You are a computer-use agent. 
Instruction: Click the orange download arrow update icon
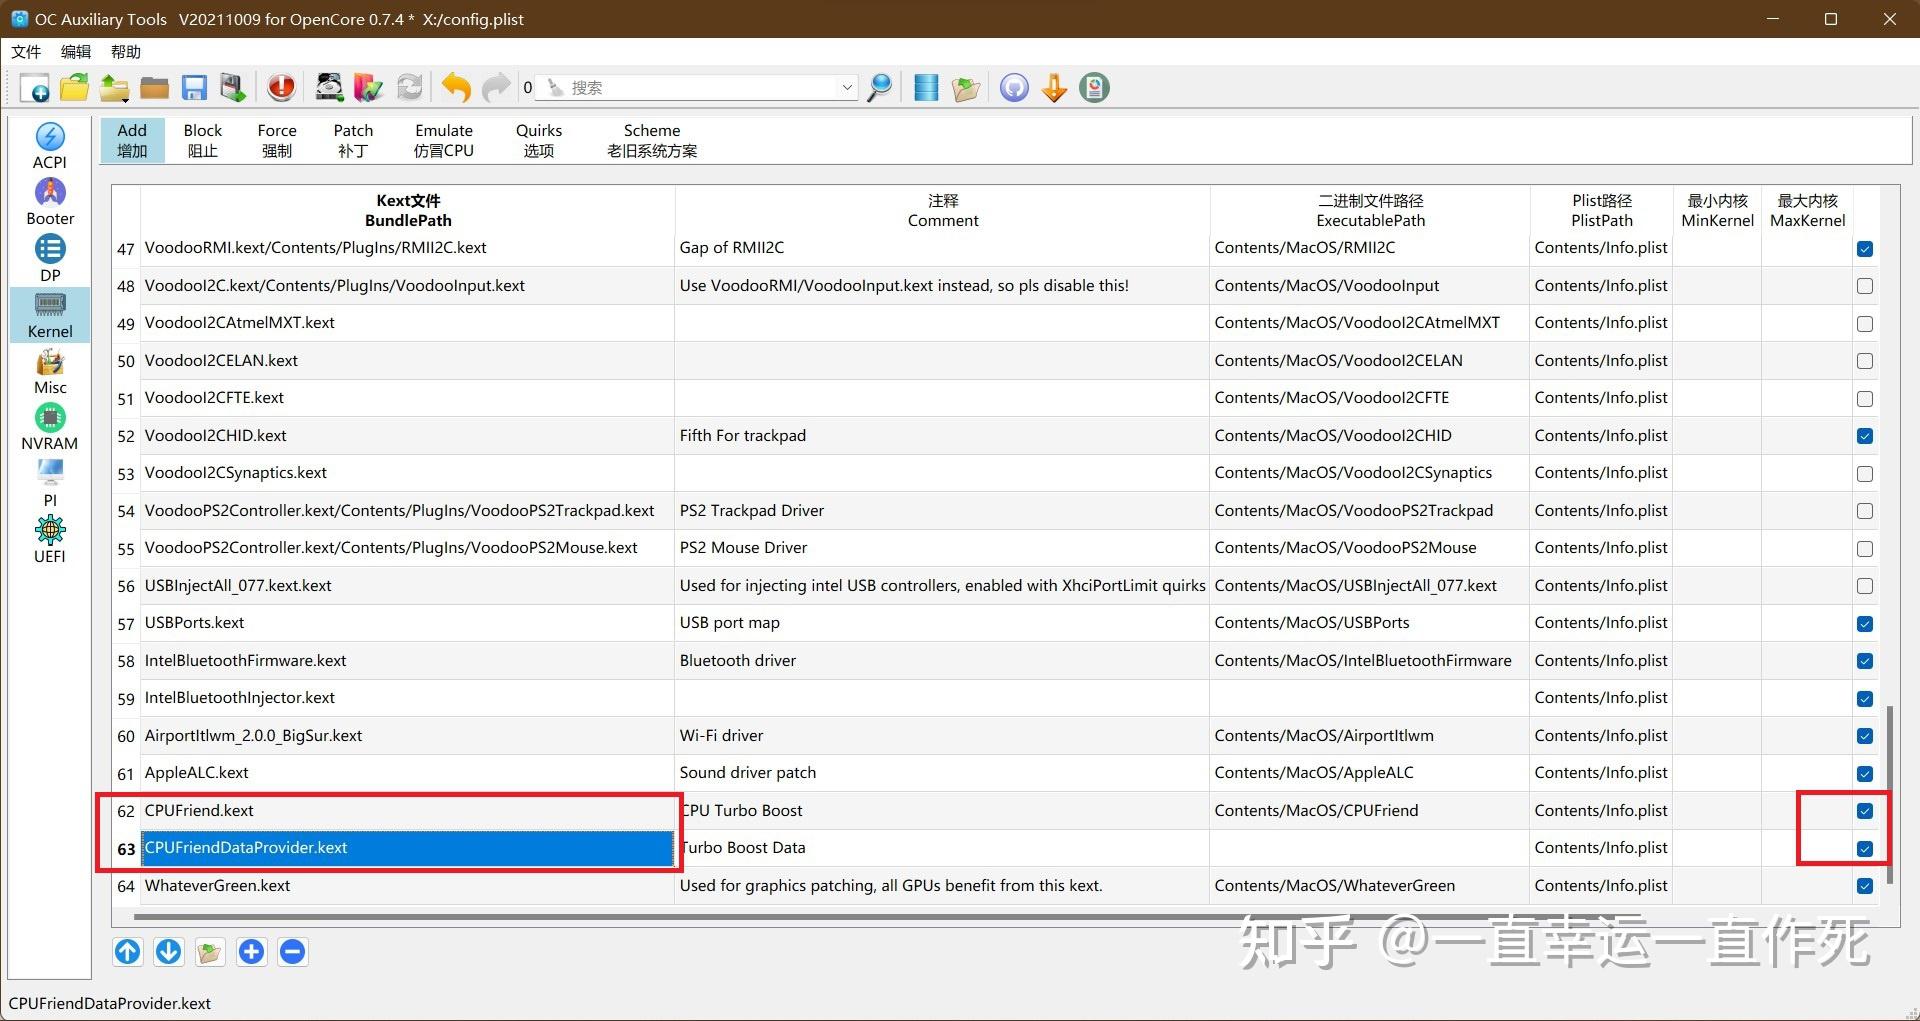pyautogui.click(x=1054, y=88)
